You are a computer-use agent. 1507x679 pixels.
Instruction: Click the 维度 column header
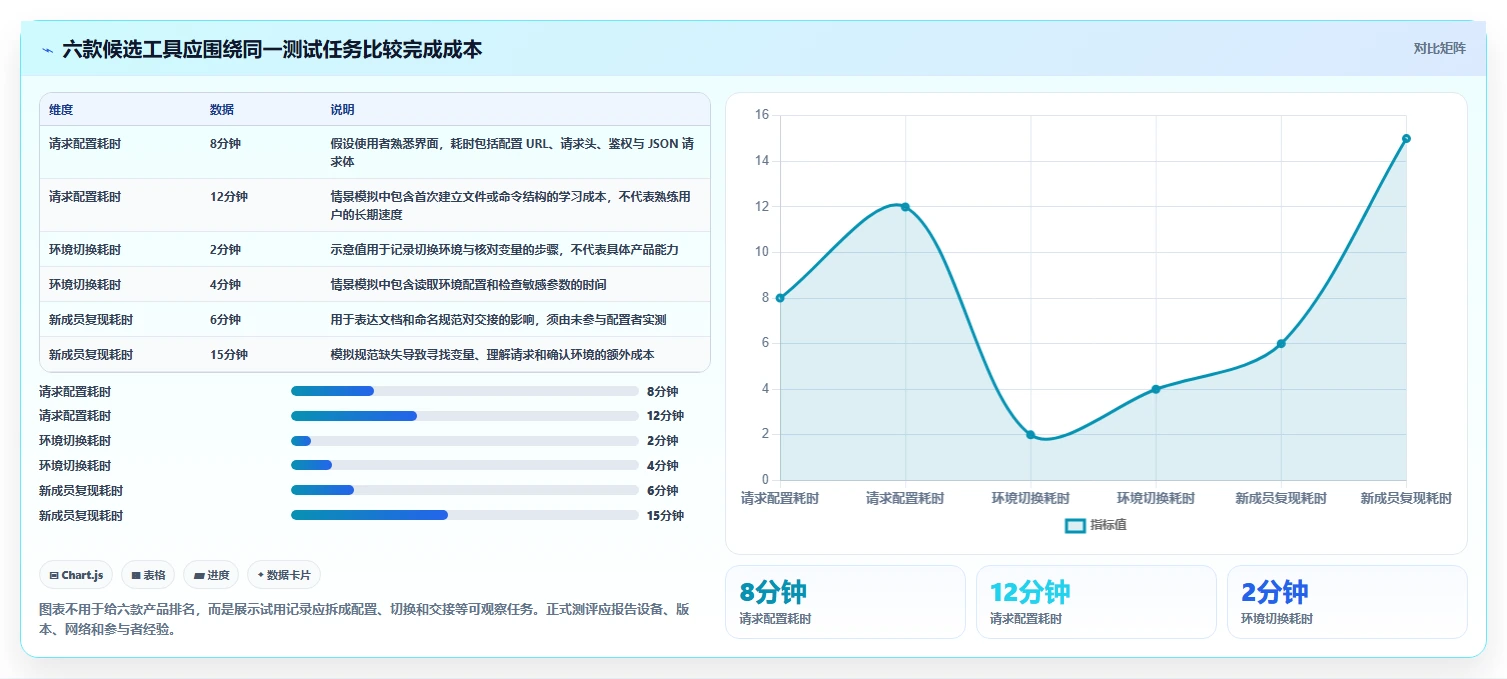61,110
